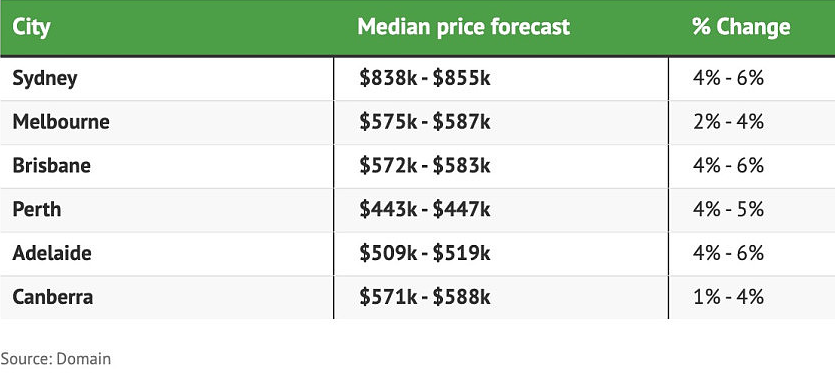
Task: Click Sydney's 4% - 6% change
Action: coord(728,79)
